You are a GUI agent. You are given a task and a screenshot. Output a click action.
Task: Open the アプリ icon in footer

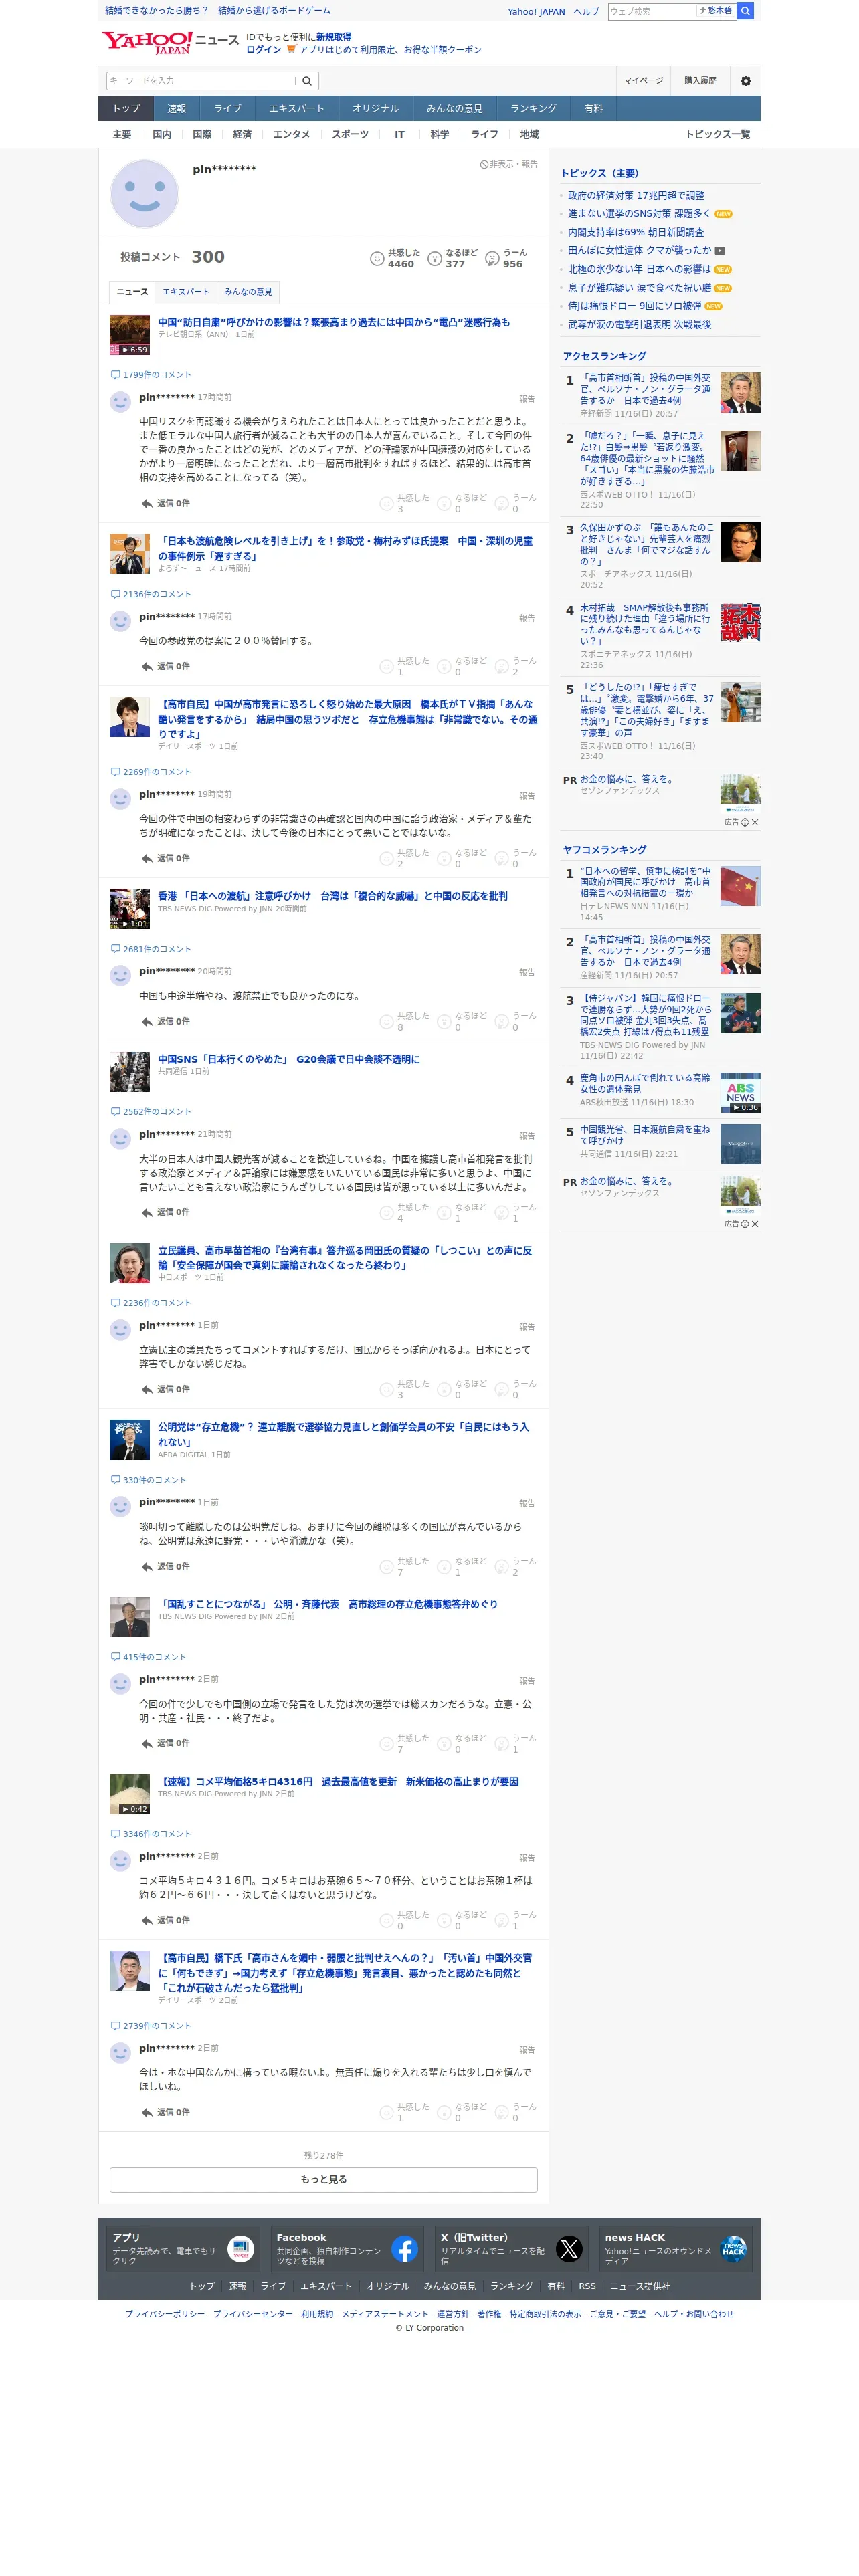tap(241, 2249)
